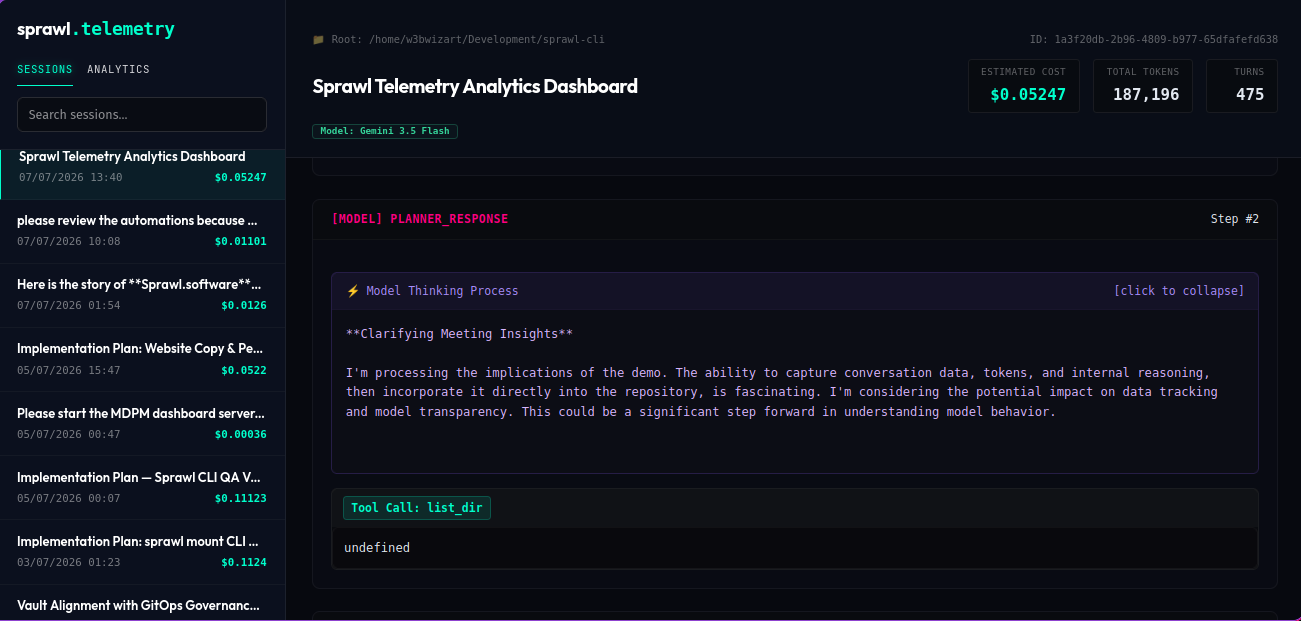
Task: Click the $0.01101 cost in session list
Action: pos(241,242)
